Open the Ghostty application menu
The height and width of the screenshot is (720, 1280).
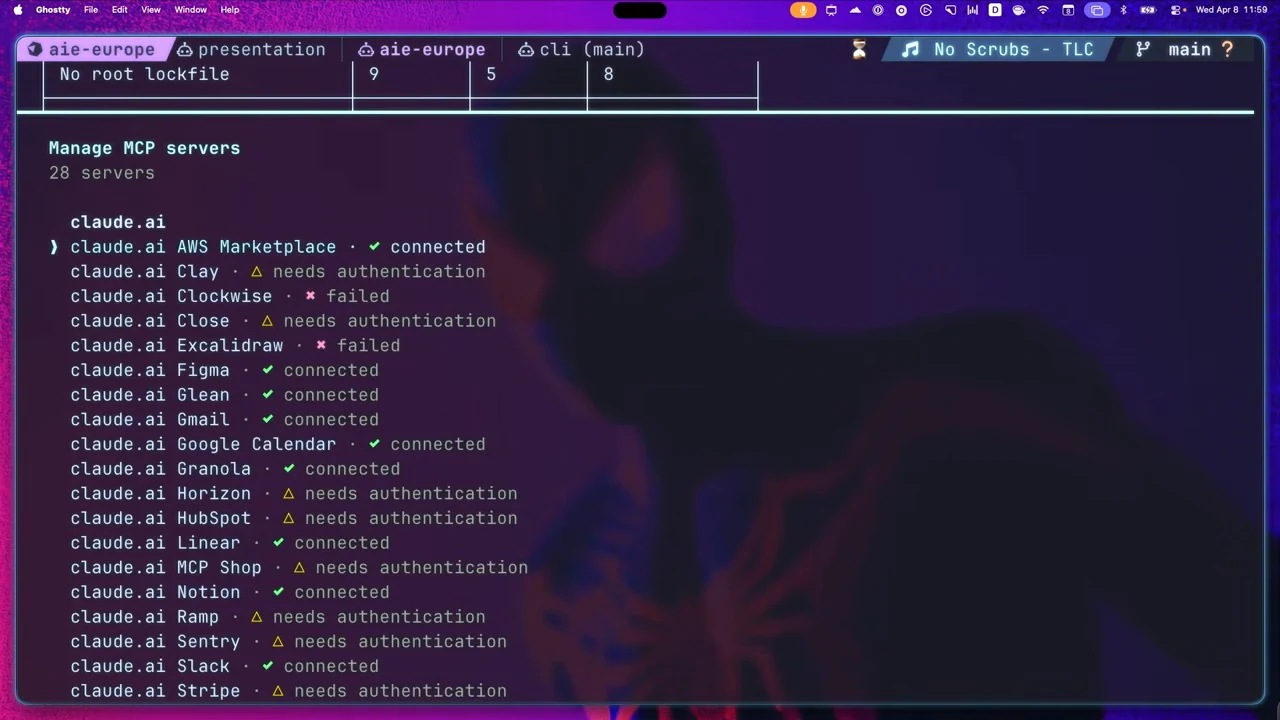pos(53,10)
